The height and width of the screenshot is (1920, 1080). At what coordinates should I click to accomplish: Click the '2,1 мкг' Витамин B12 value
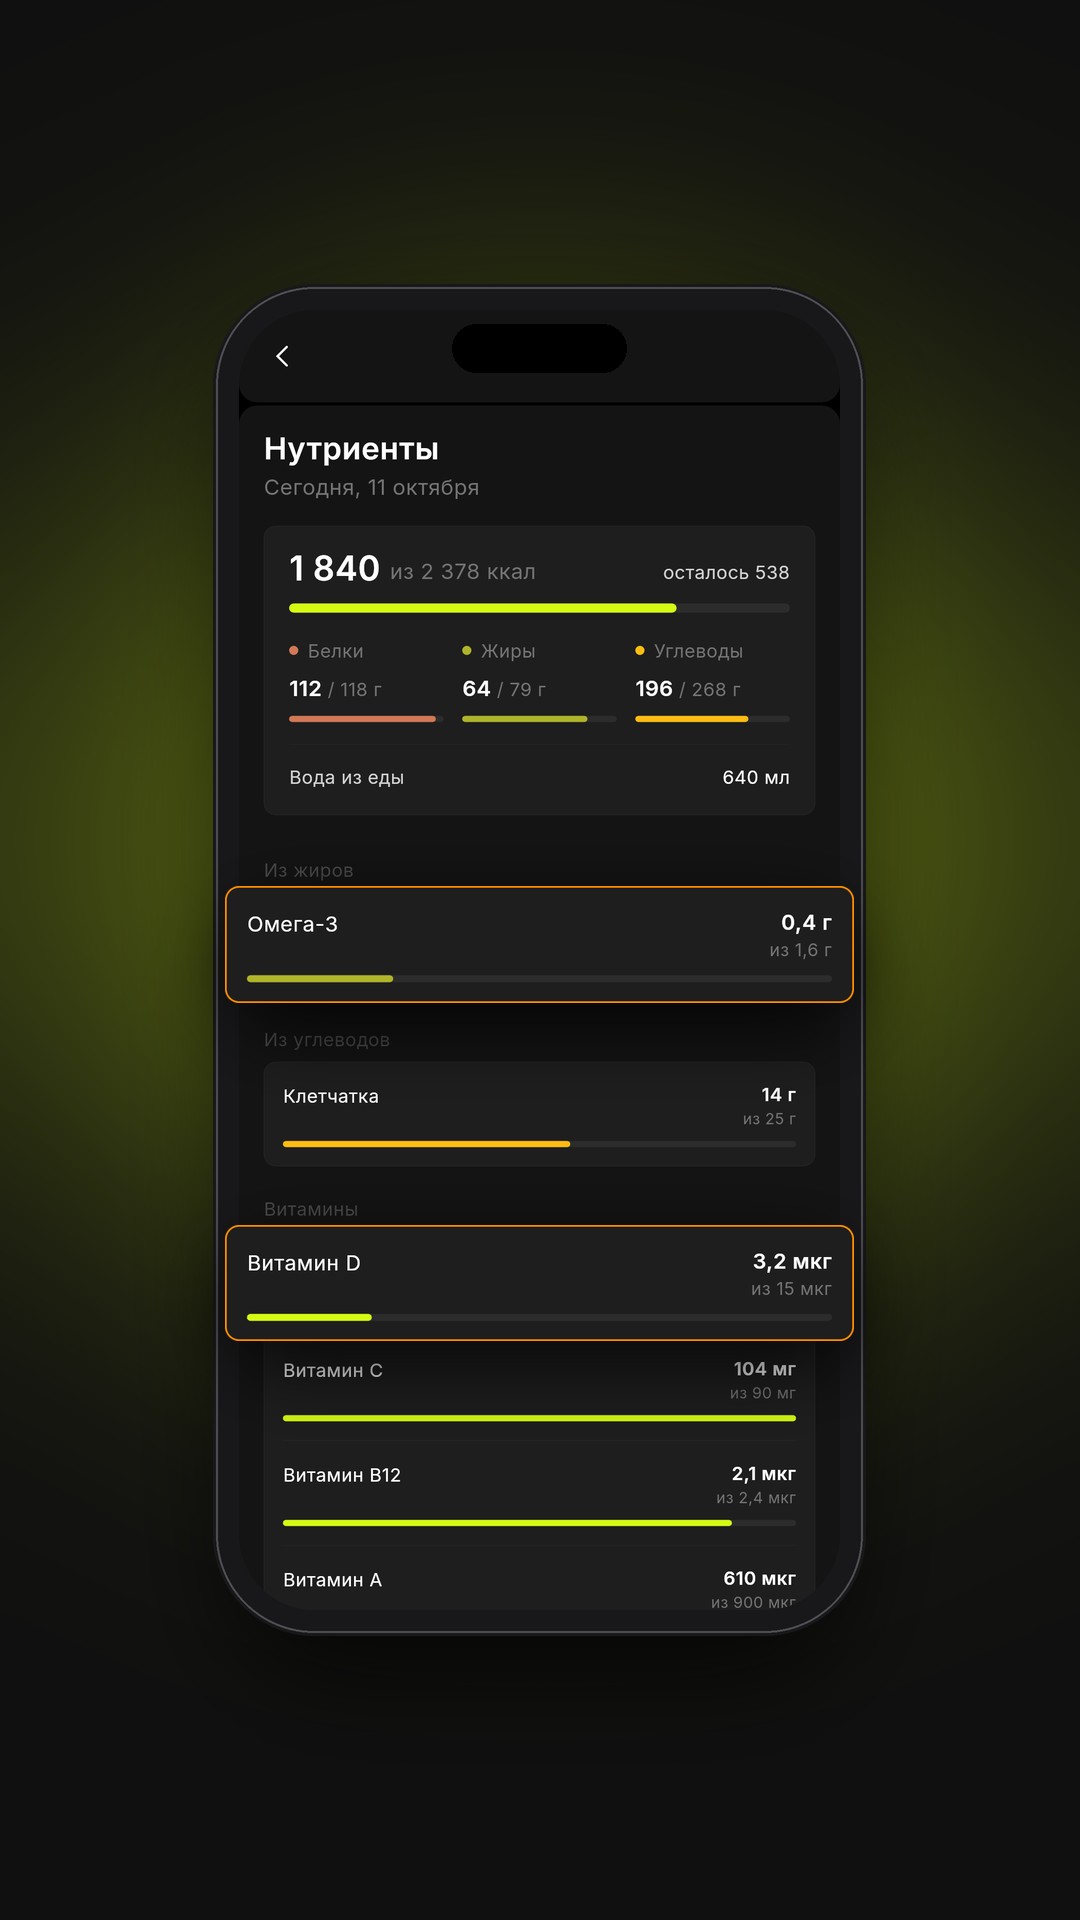[764, 1474]
